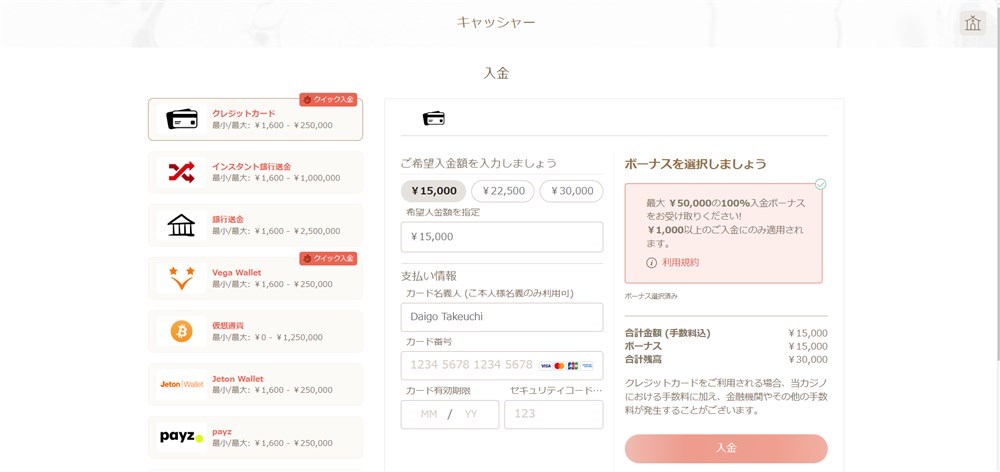Select the 100% deposit bonus card
The height and width of the screenshot is (472, 1000).
(x=723, y=233)
